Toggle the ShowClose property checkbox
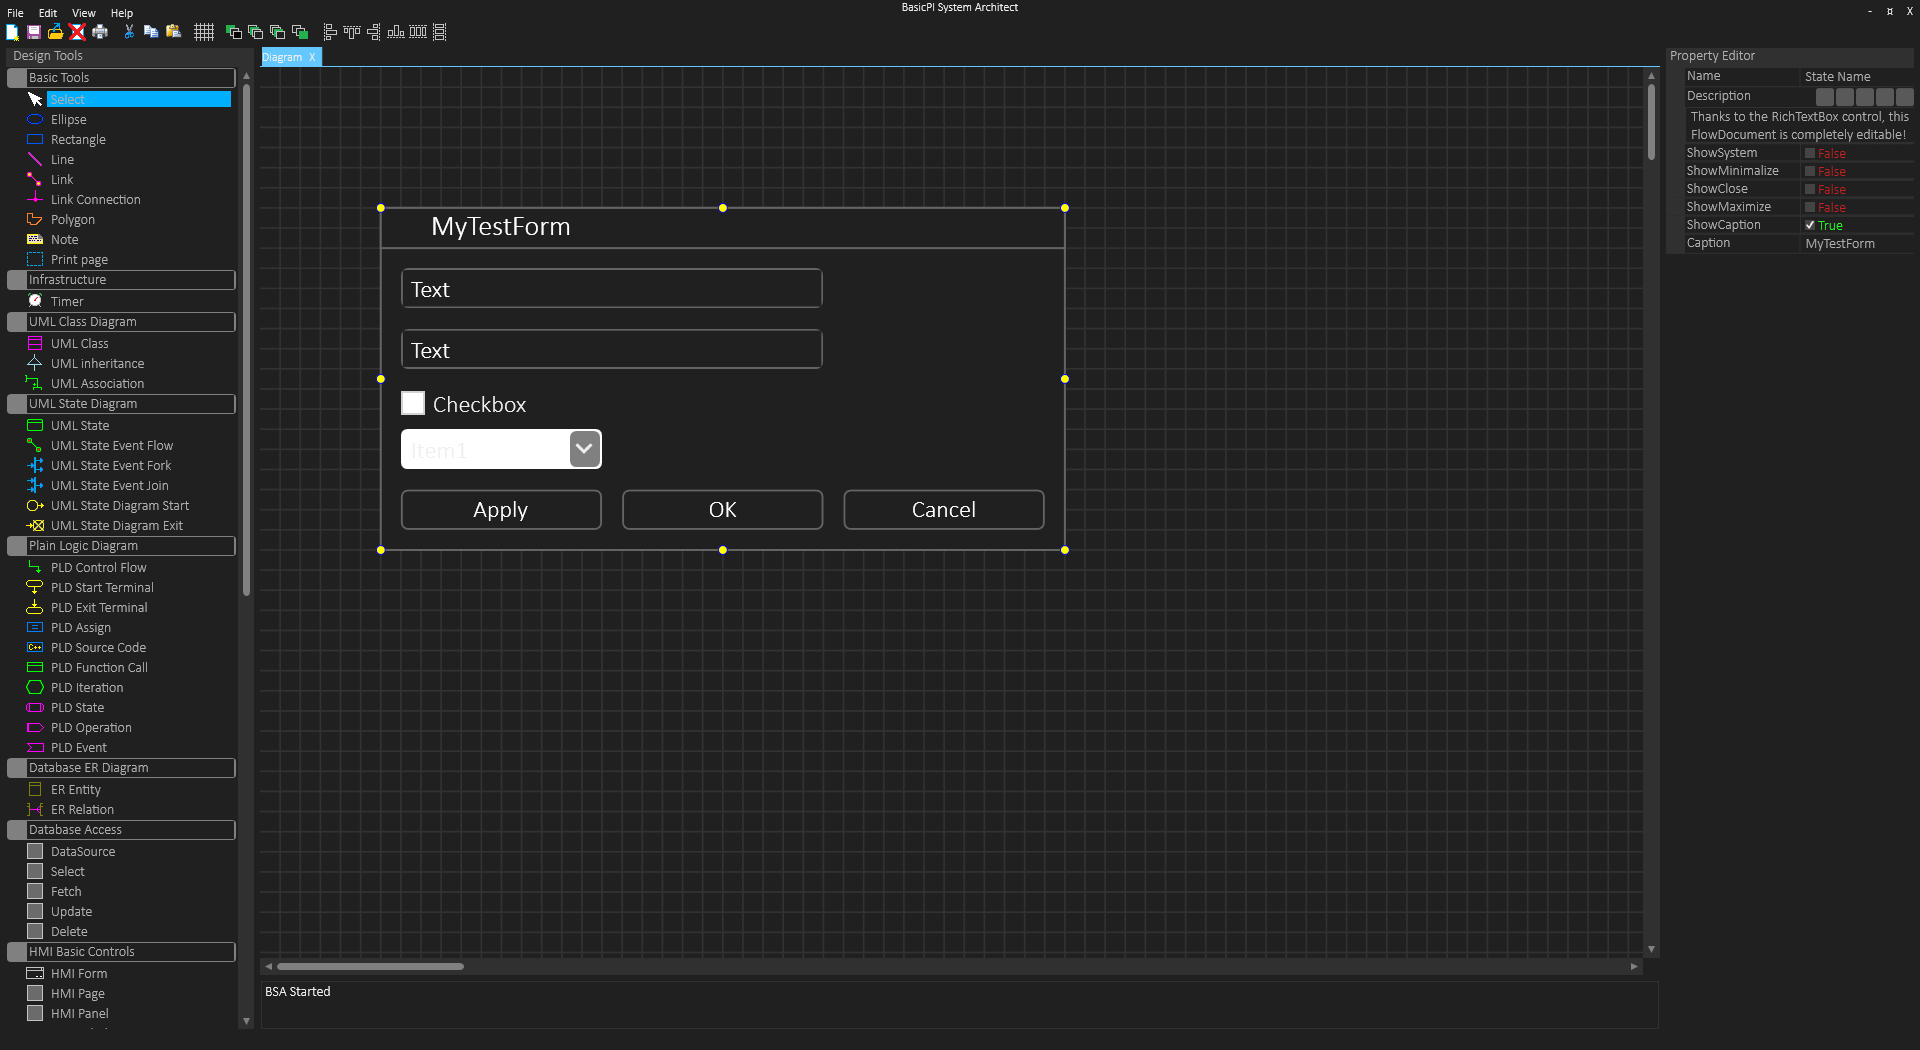This screenshot has width=1920, height=1050. (x=1810, y=189)
